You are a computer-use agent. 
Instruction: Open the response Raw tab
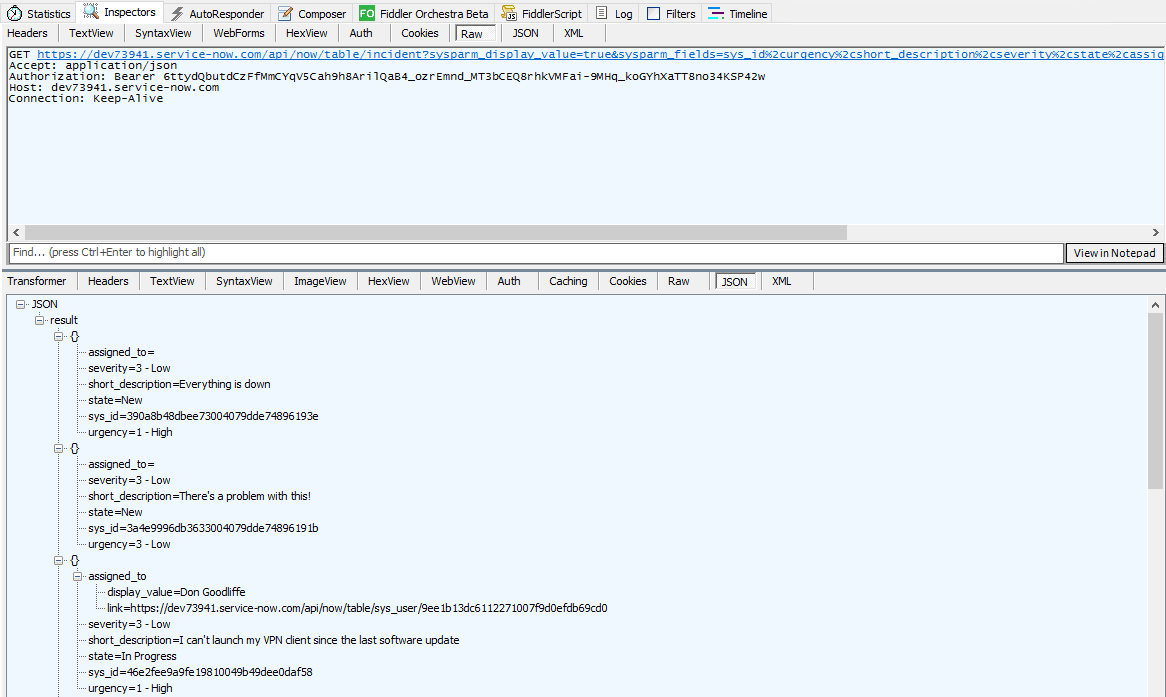pos(678,281)
